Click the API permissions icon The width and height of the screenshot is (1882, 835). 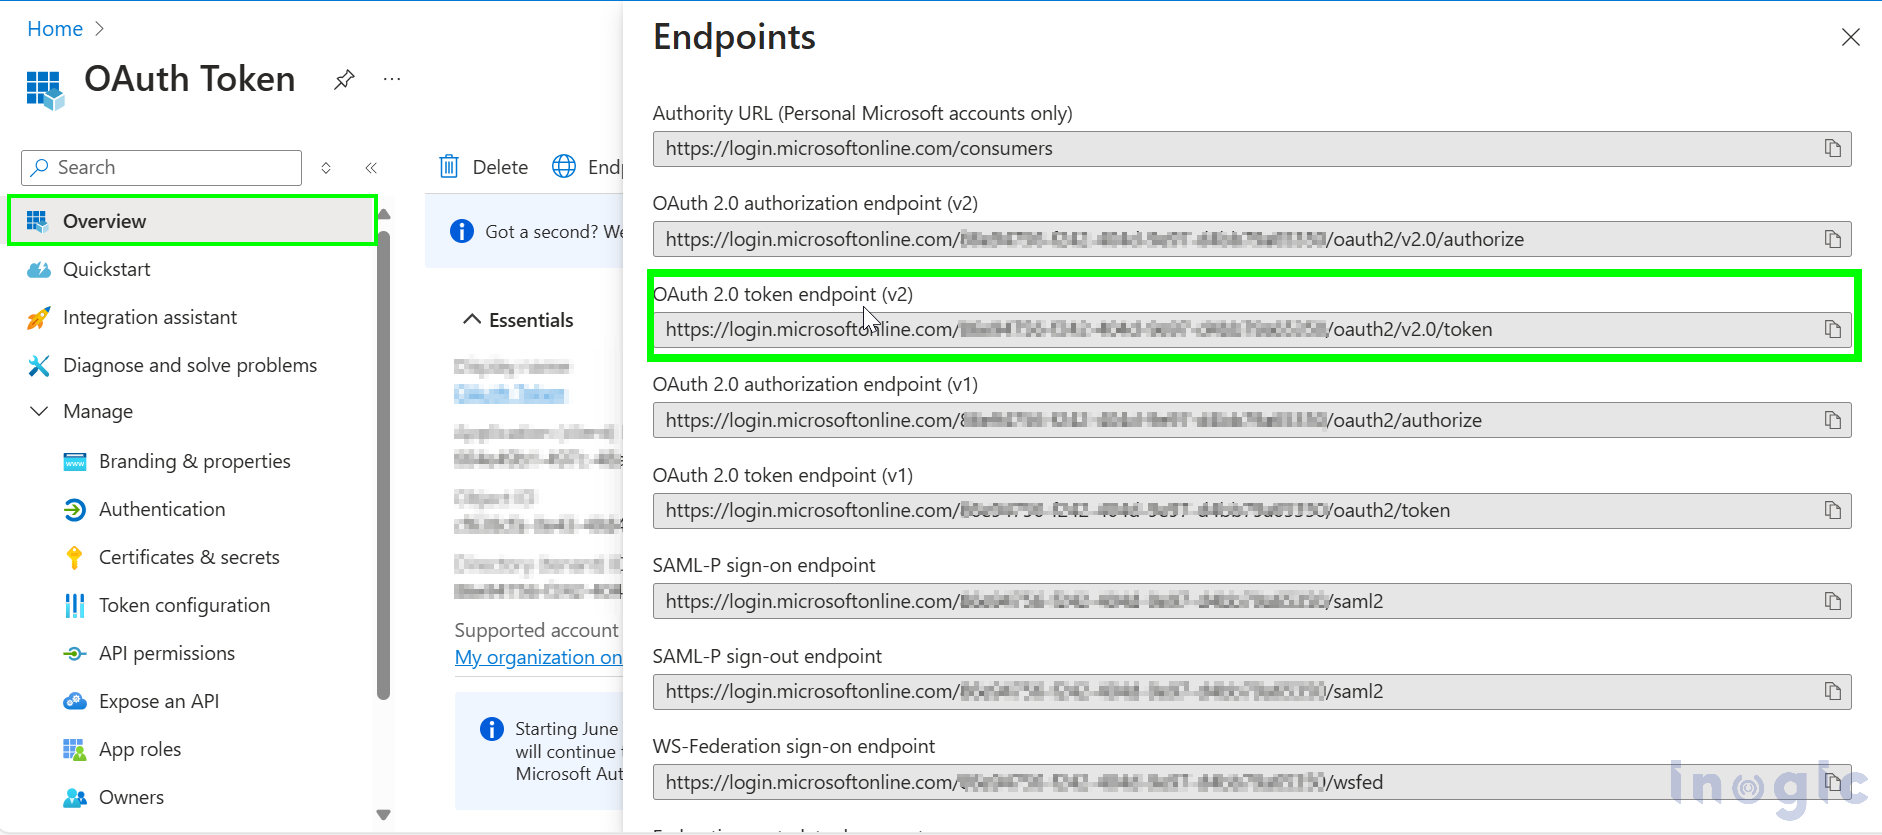pyautogui.click(x=75, y=654)
